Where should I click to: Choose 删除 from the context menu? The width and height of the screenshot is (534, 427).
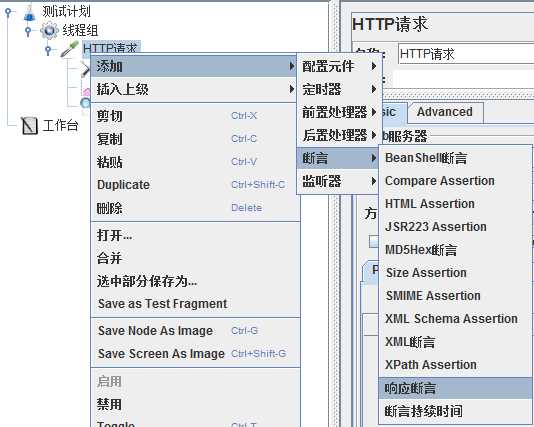(x=195, y=208)
